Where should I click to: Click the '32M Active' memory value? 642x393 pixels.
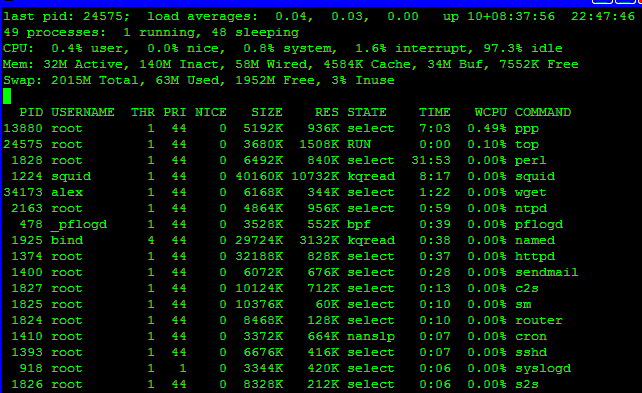[x=85, y=64]
